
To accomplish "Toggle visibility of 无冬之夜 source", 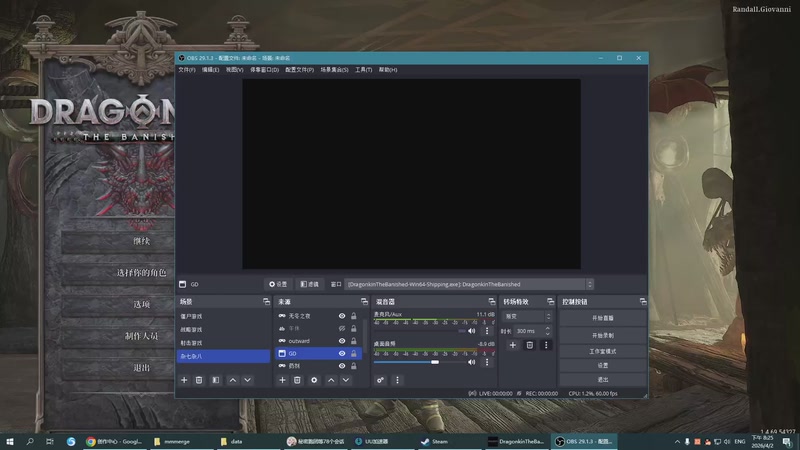I will coord(342,316).
